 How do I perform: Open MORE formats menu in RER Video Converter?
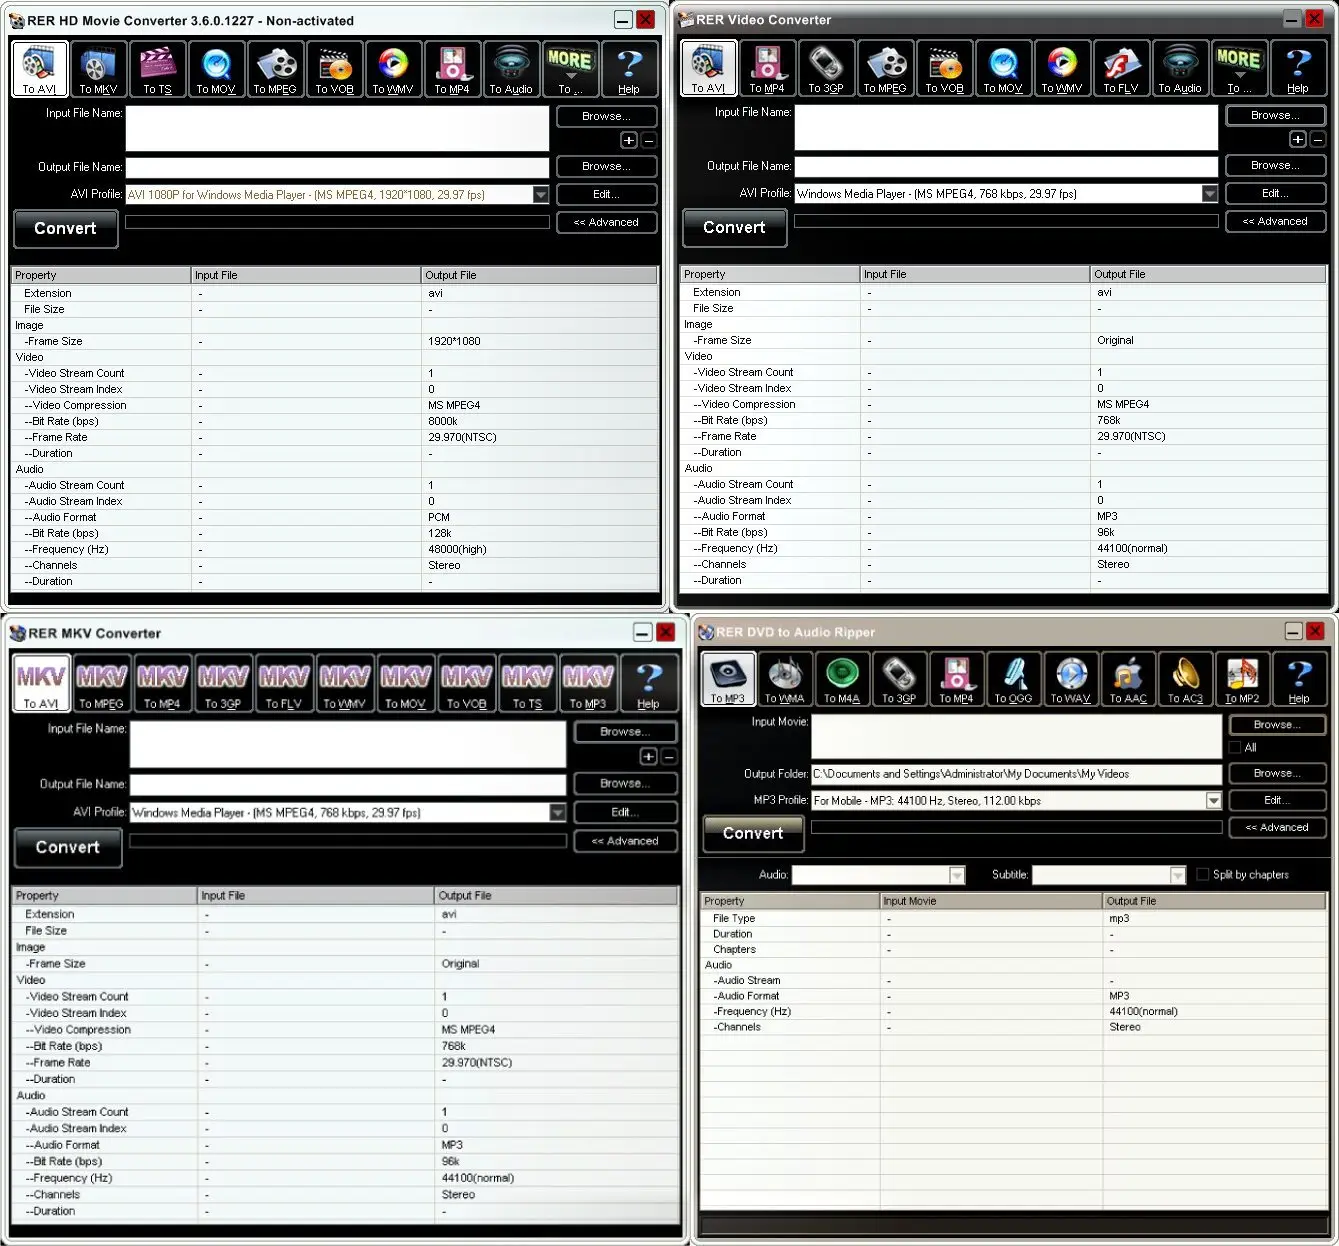[x=1239, y=68]
